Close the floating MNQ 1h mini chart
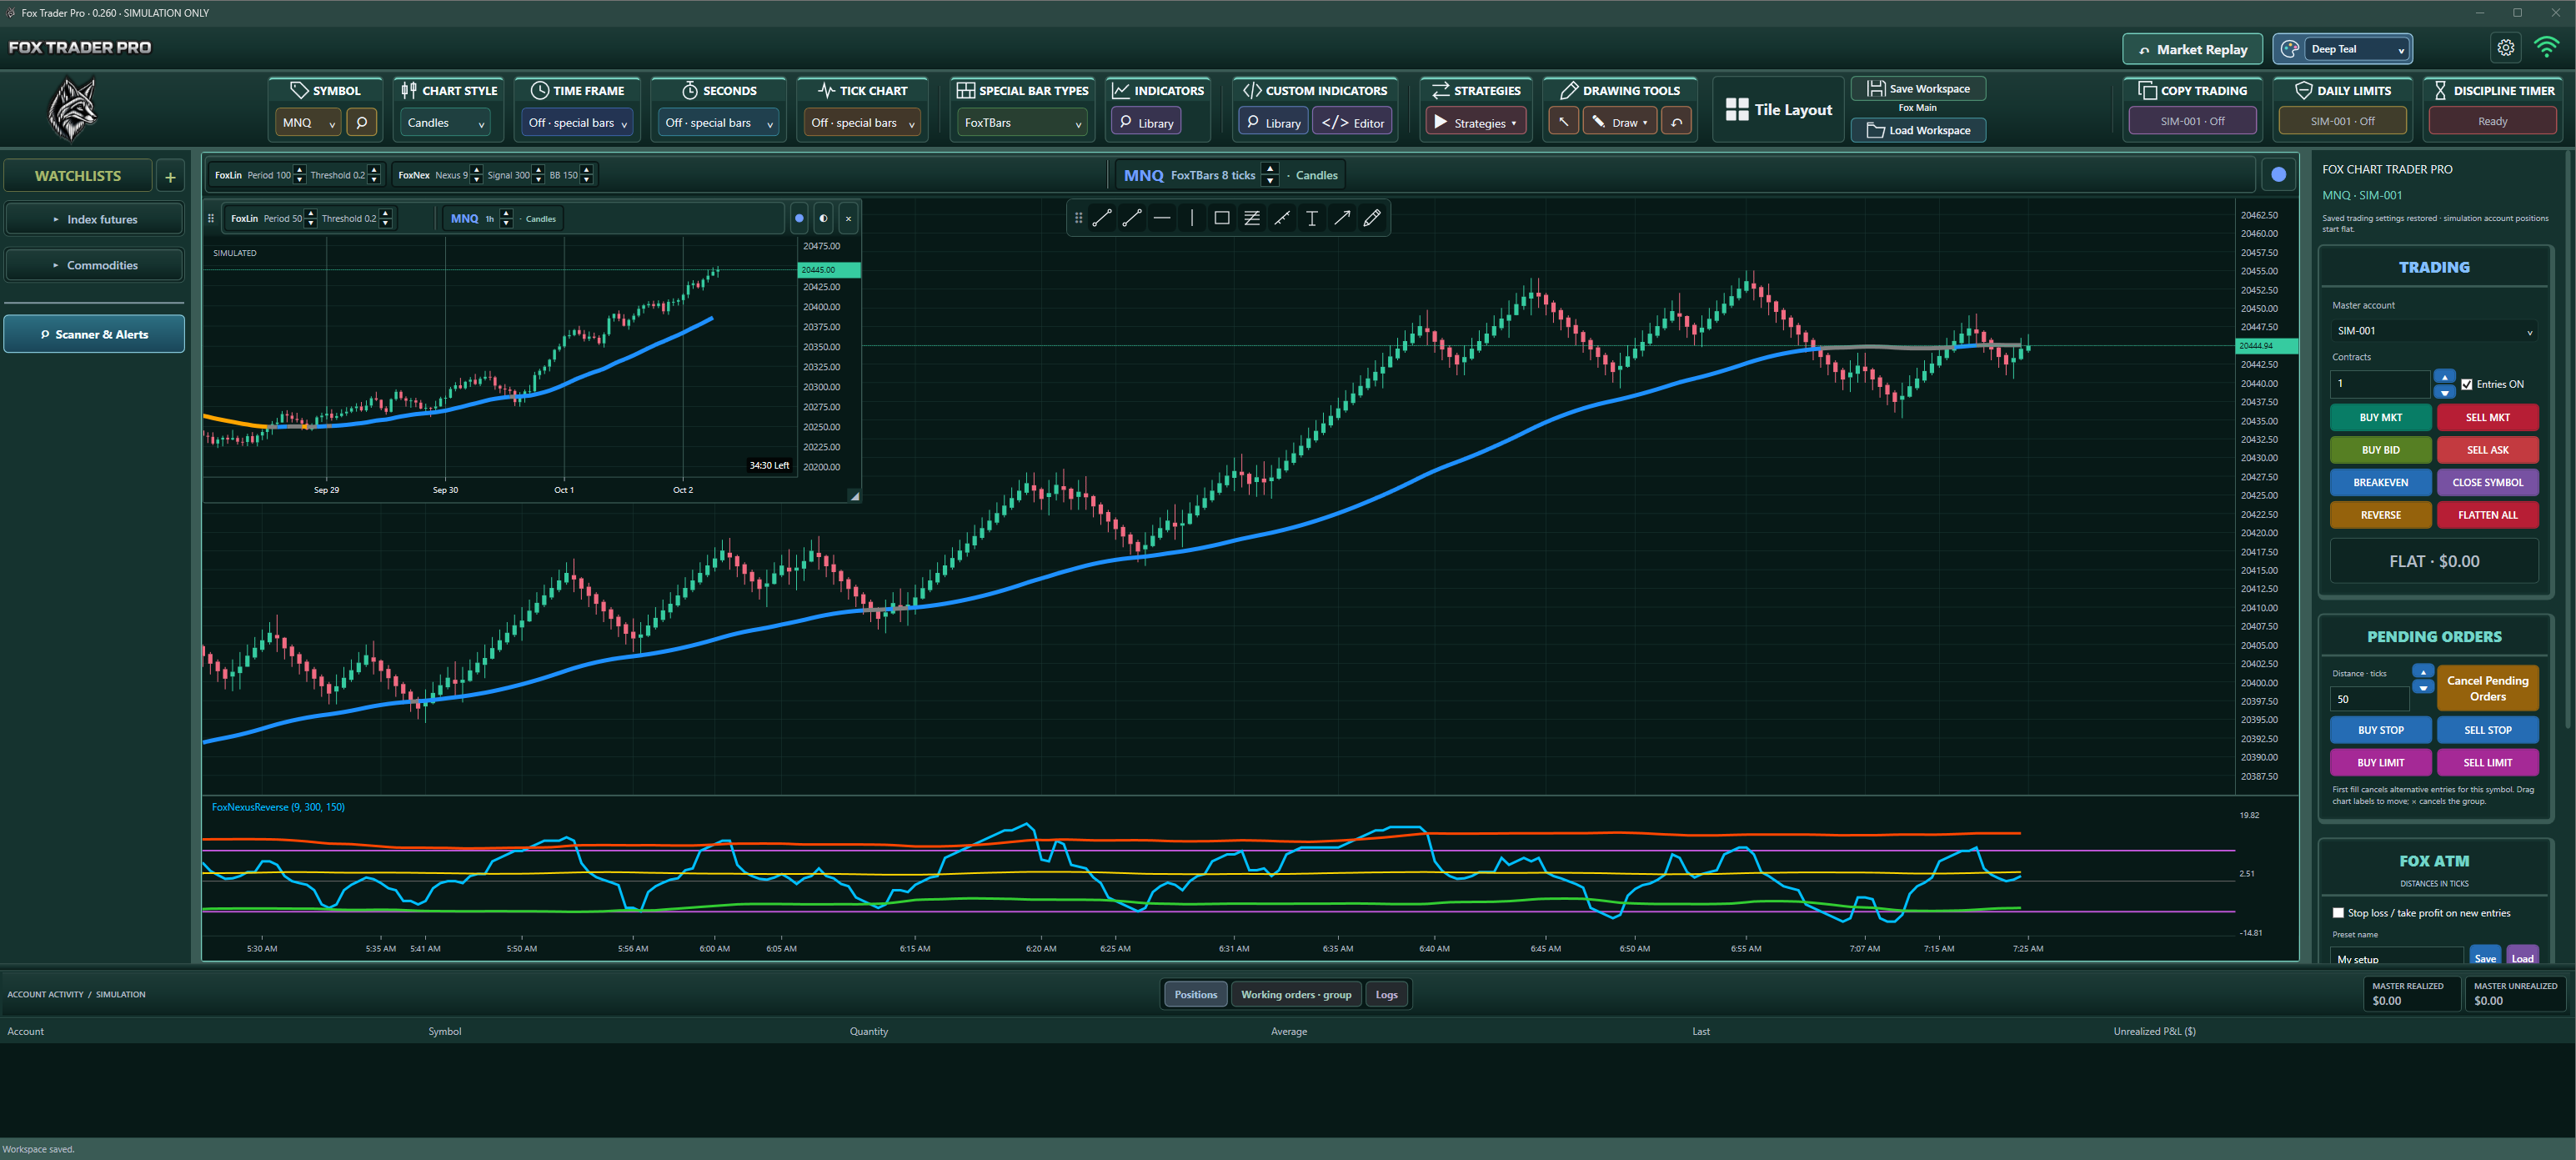Image resolution: width=2576 pixels, height=1160 pixels. click(x=848, y=218)
